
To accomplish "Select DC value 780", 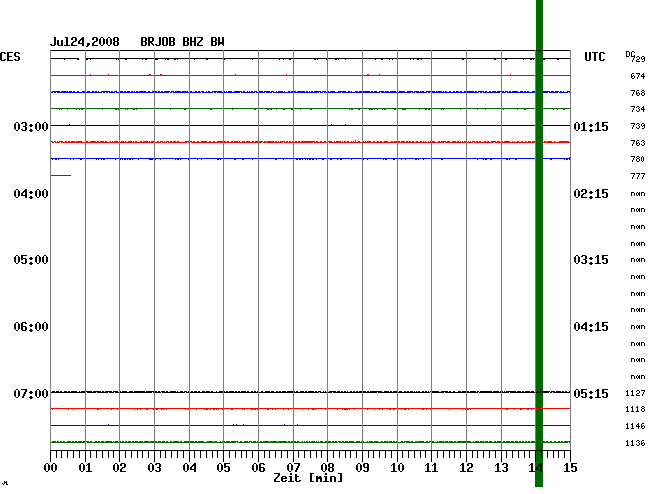I will point(638,159).
